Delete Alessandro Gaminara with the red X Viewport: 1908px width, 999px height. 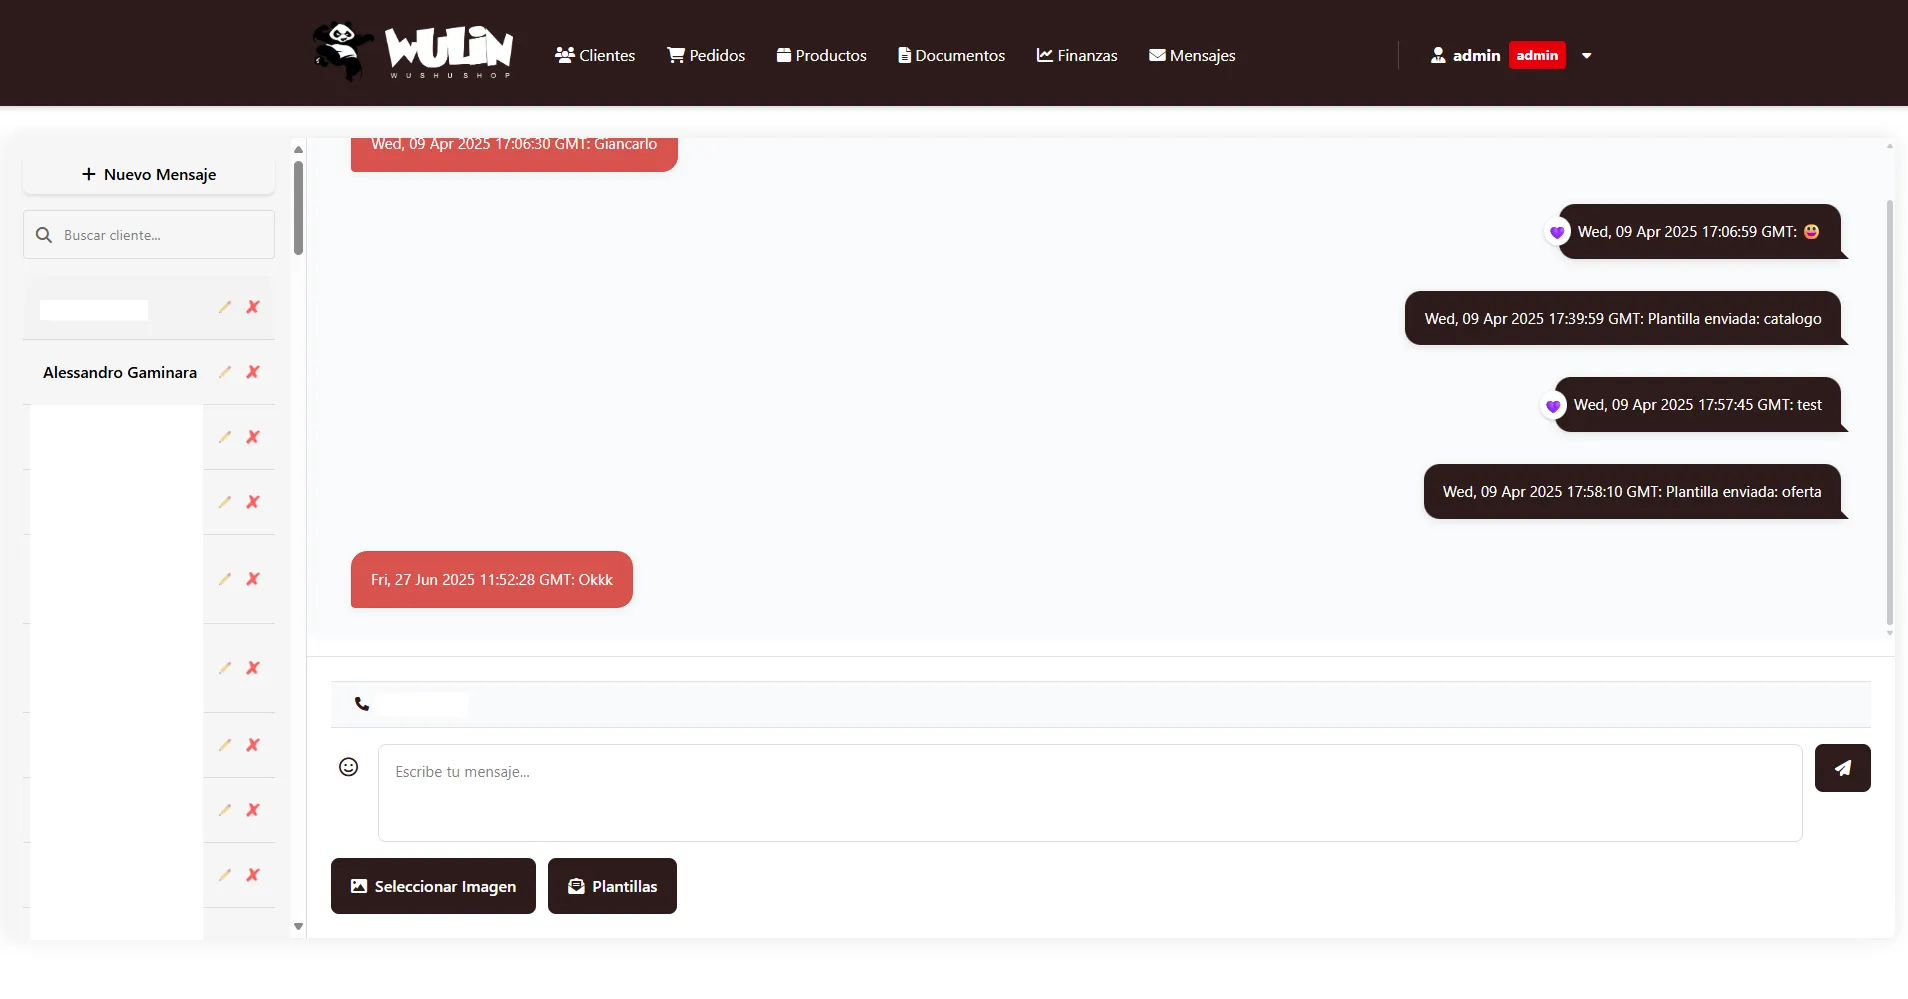coord(253,372)
